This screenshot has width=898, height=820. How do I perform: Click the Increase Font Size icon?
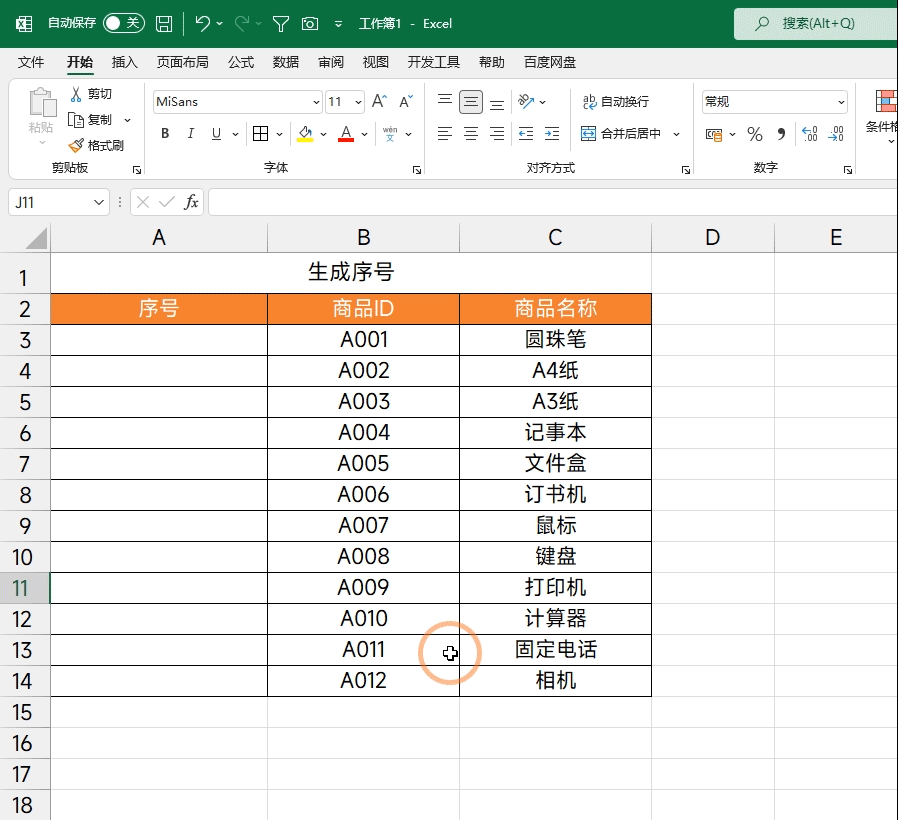click(x=379, y=102)
